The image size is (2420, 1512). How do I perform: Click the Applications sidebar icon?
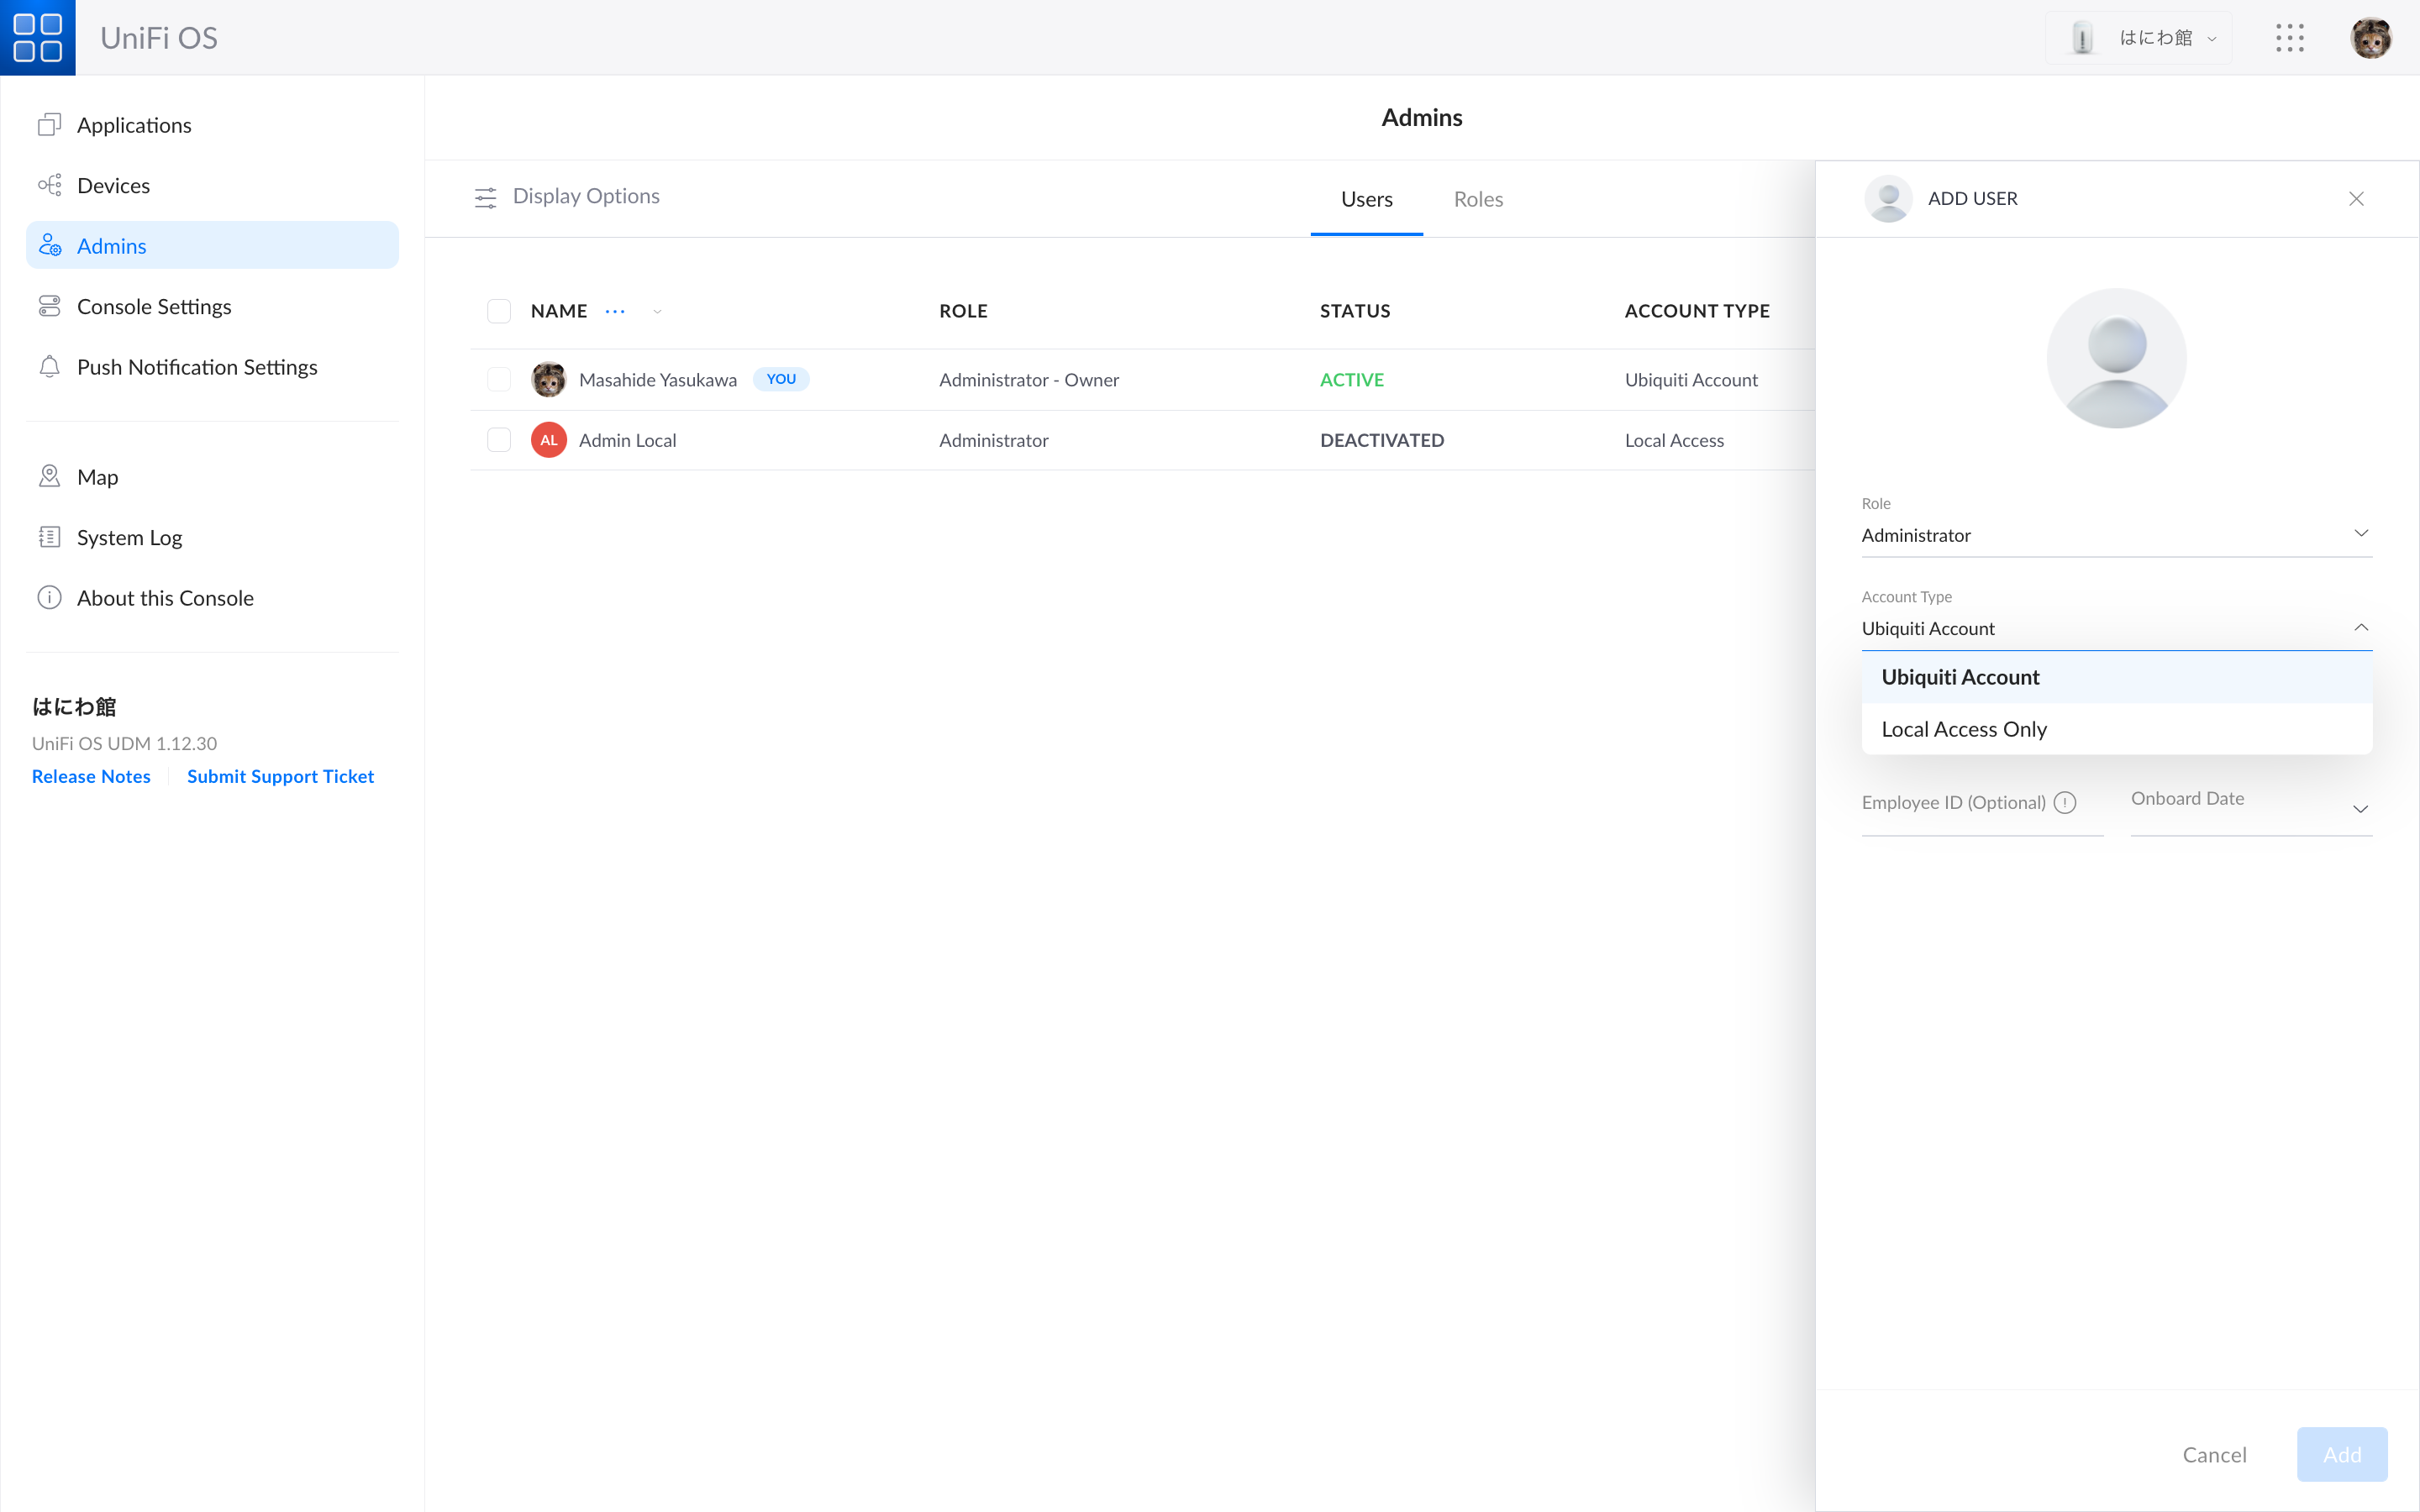[49, 125]
